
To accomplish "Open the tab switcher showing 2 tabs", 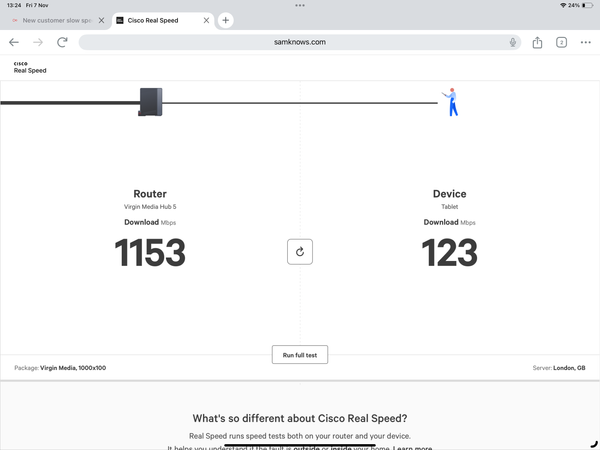I will click(x=562, y=42).
